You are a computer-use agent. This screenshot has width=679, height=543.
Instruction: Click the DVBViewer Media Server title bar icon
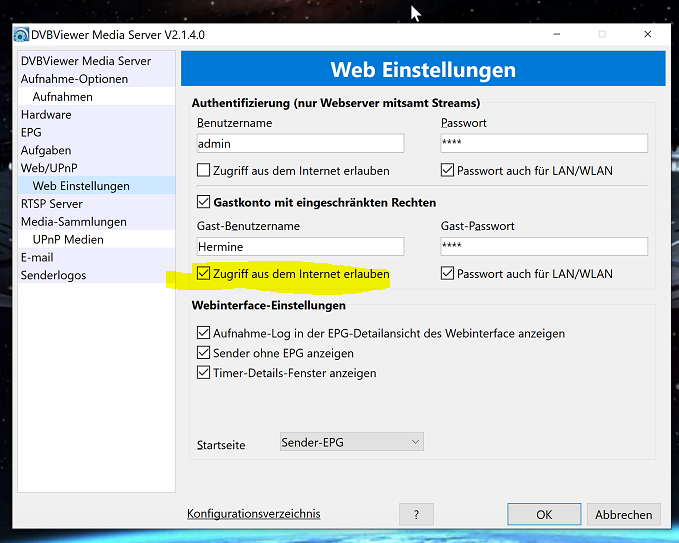pos(21,35)
